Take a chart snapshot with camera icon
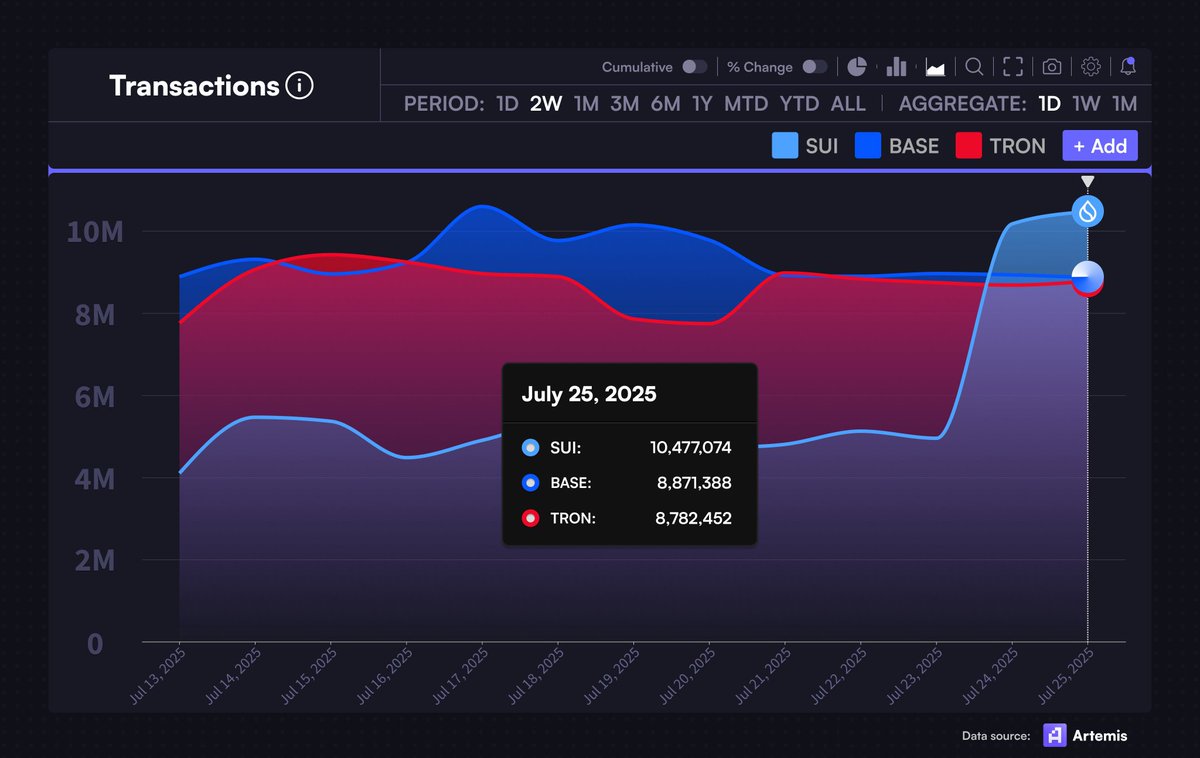Image resolution: width=1200 pixels, height=758 pixels. click(1052, 67)
